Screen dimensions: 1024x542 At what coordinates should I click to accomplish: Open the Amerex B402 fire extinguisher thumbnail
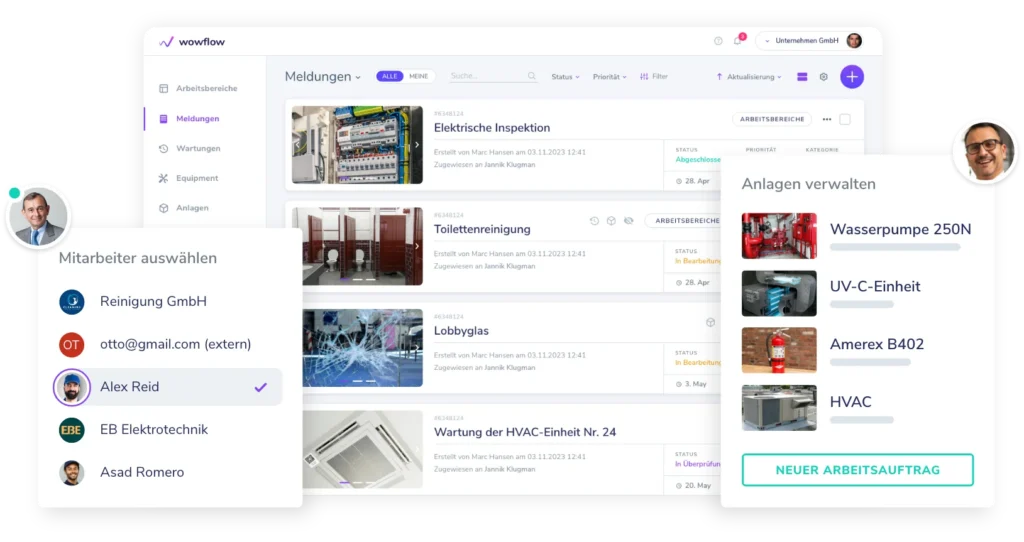[x=779, y=350]
